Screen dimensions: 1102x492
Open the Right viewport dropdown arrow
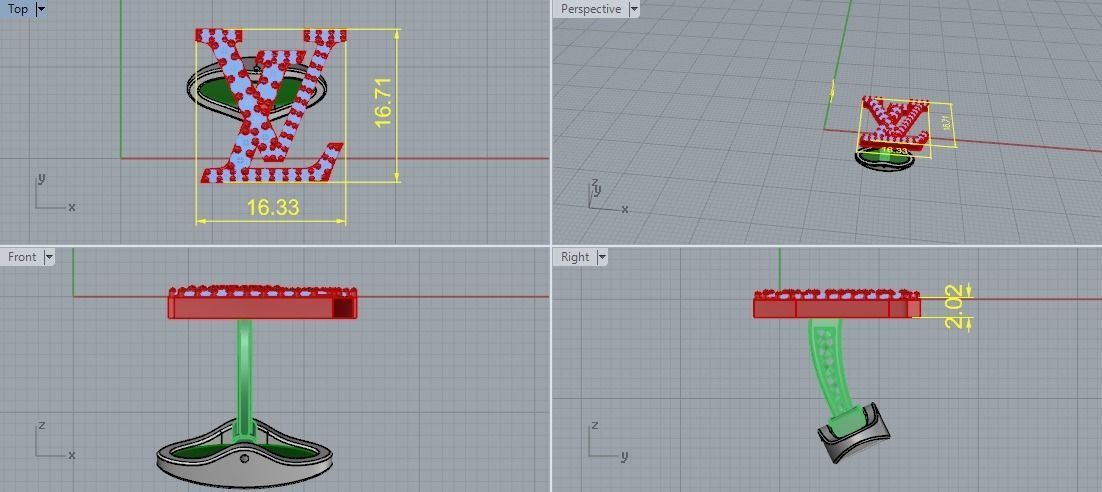(602, 257)
